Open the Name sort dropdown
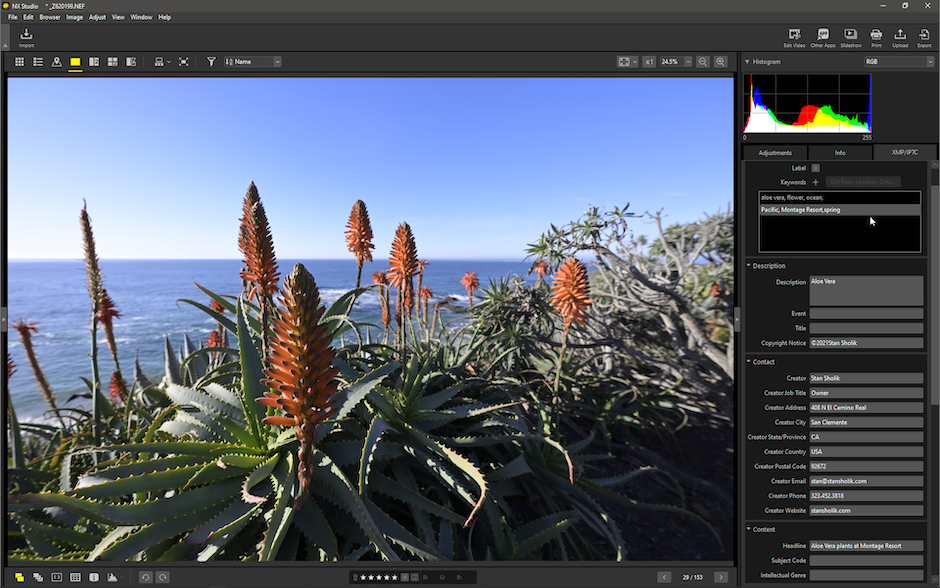This screenshot has height=588, width=940. tap(252, 62)
